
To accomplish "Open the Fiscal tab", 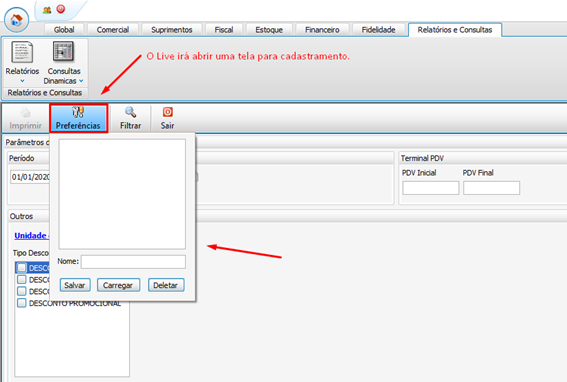I will (x=224, y=30).
